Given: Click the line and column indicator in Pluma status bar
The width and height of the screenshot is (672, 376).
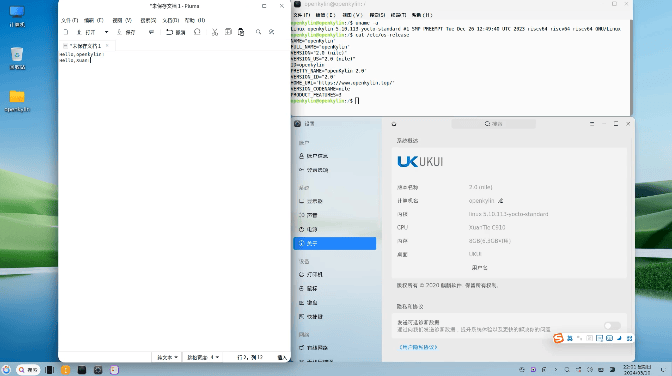Looking at the screenshot, I should [x=250, y=357].
